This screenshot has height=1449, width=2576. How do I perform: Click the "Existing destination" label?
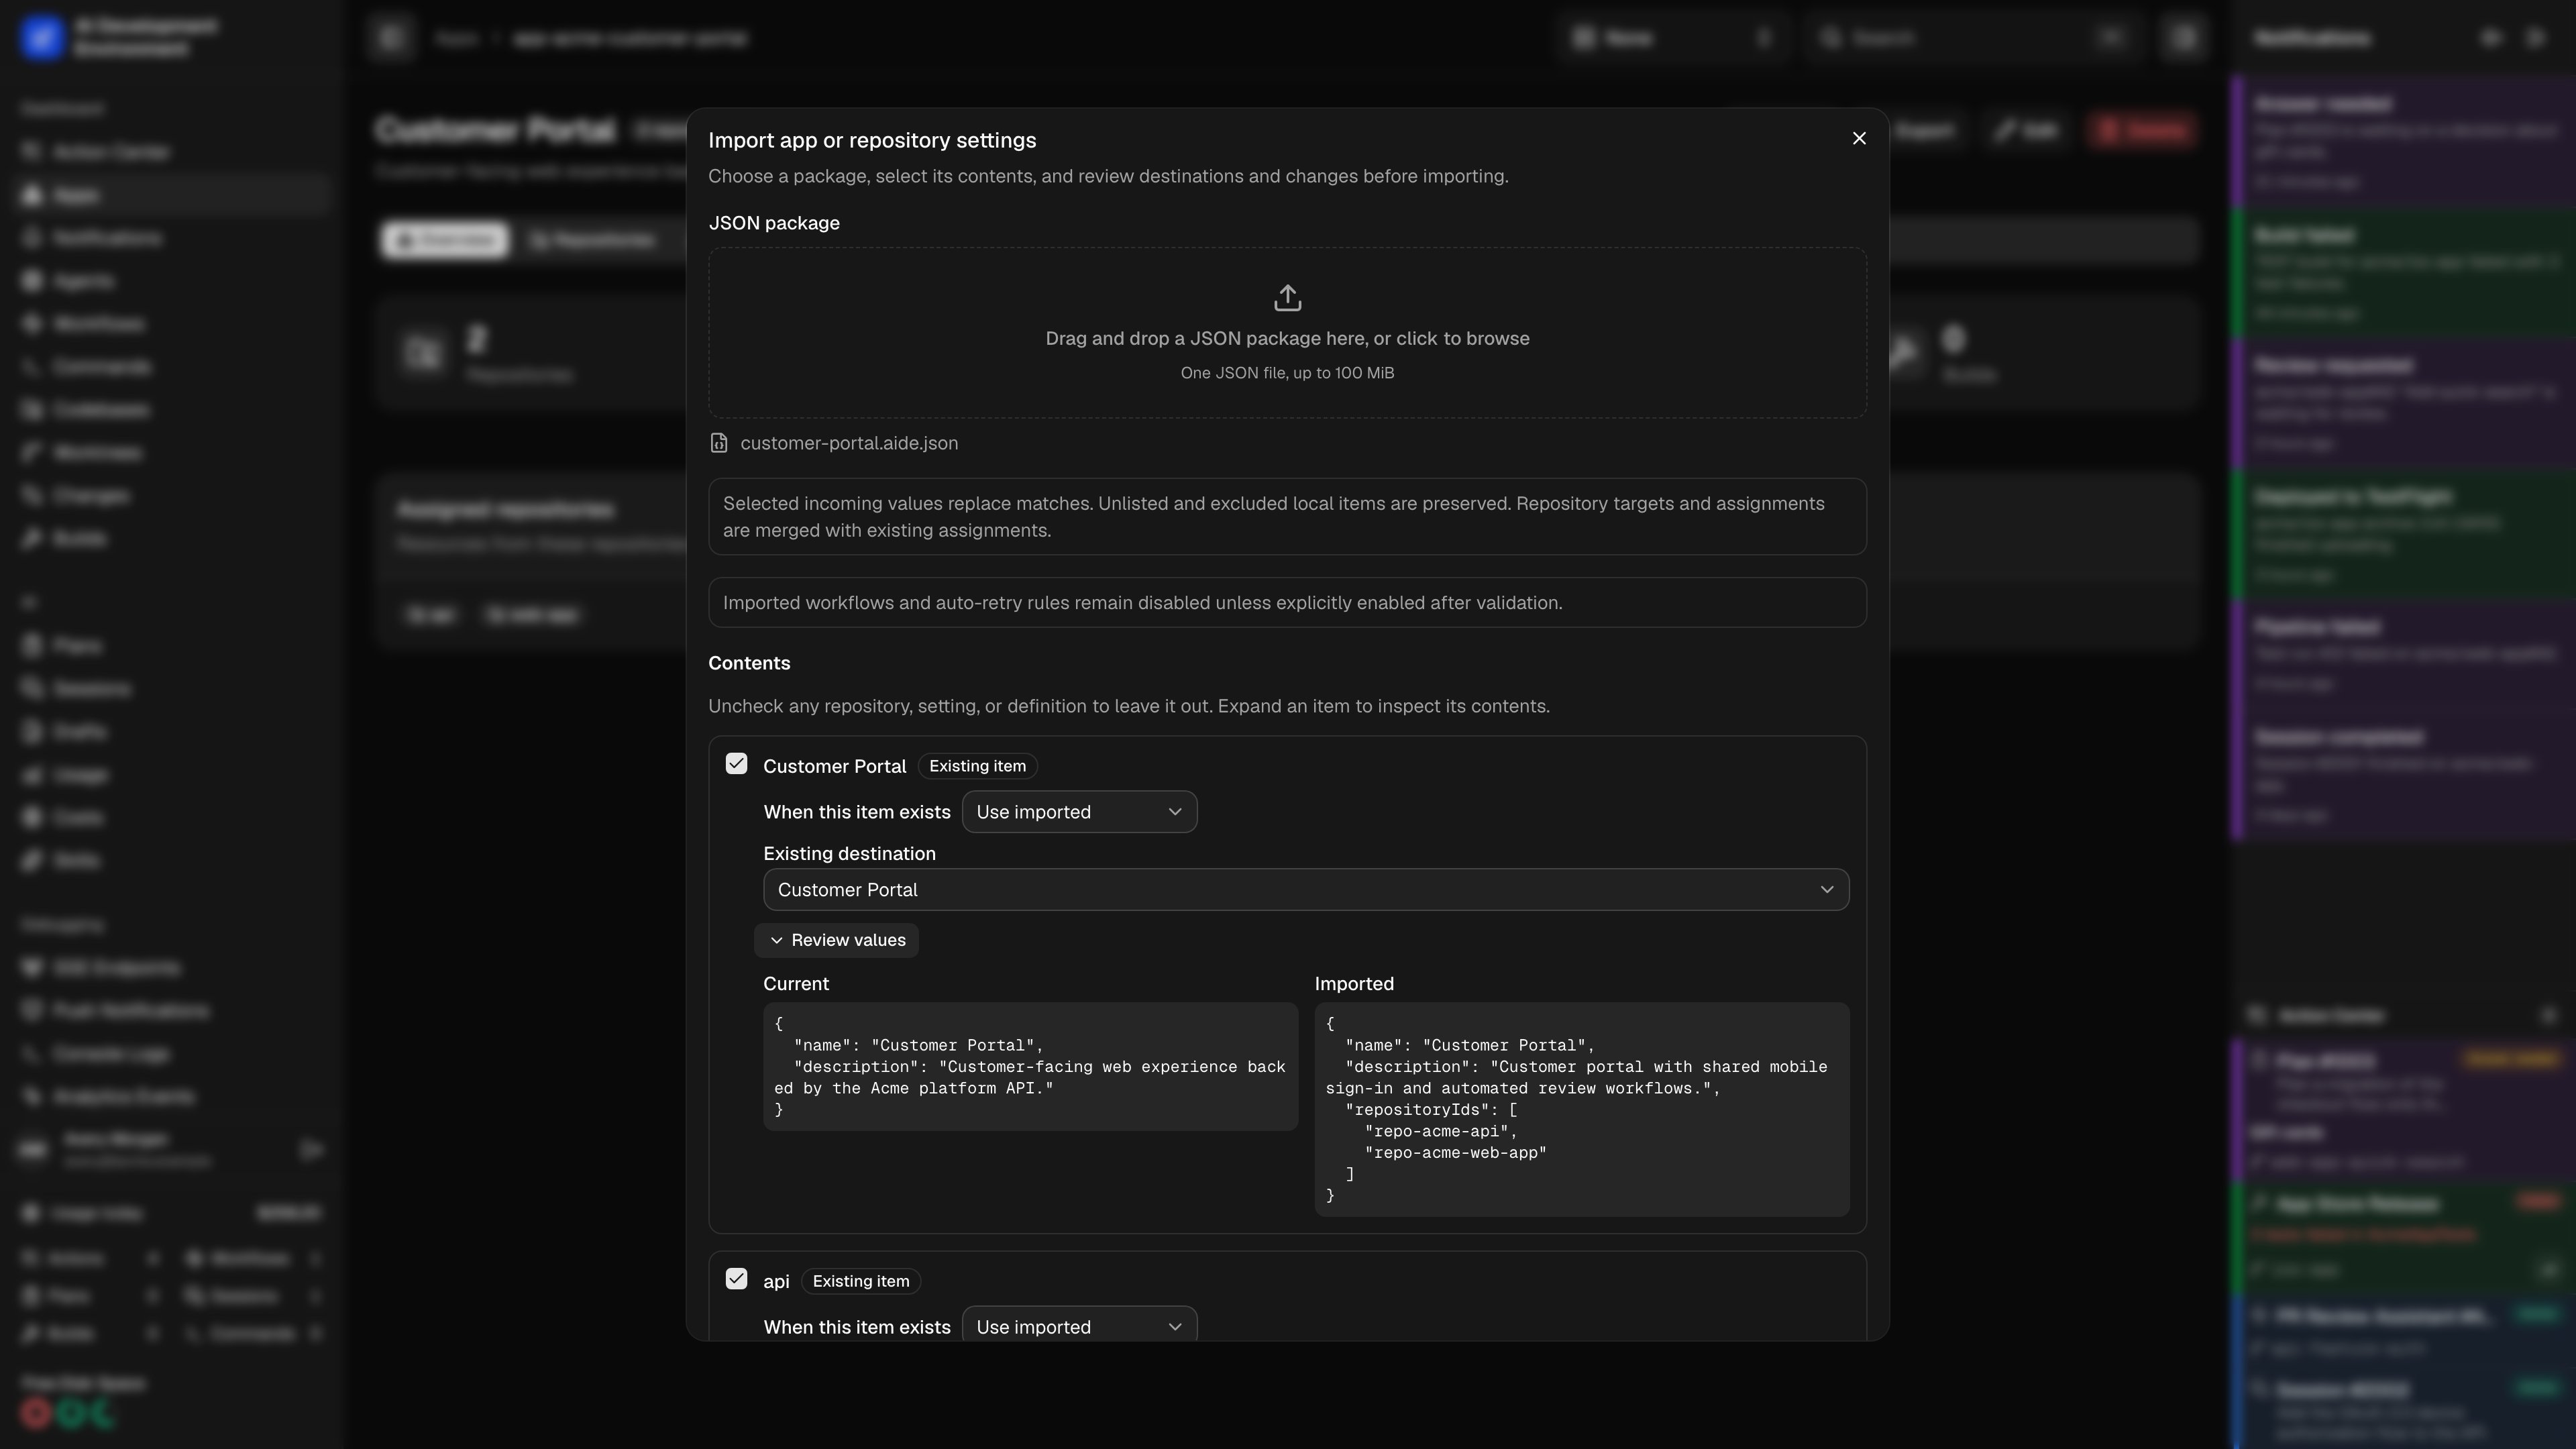[849, 854]
